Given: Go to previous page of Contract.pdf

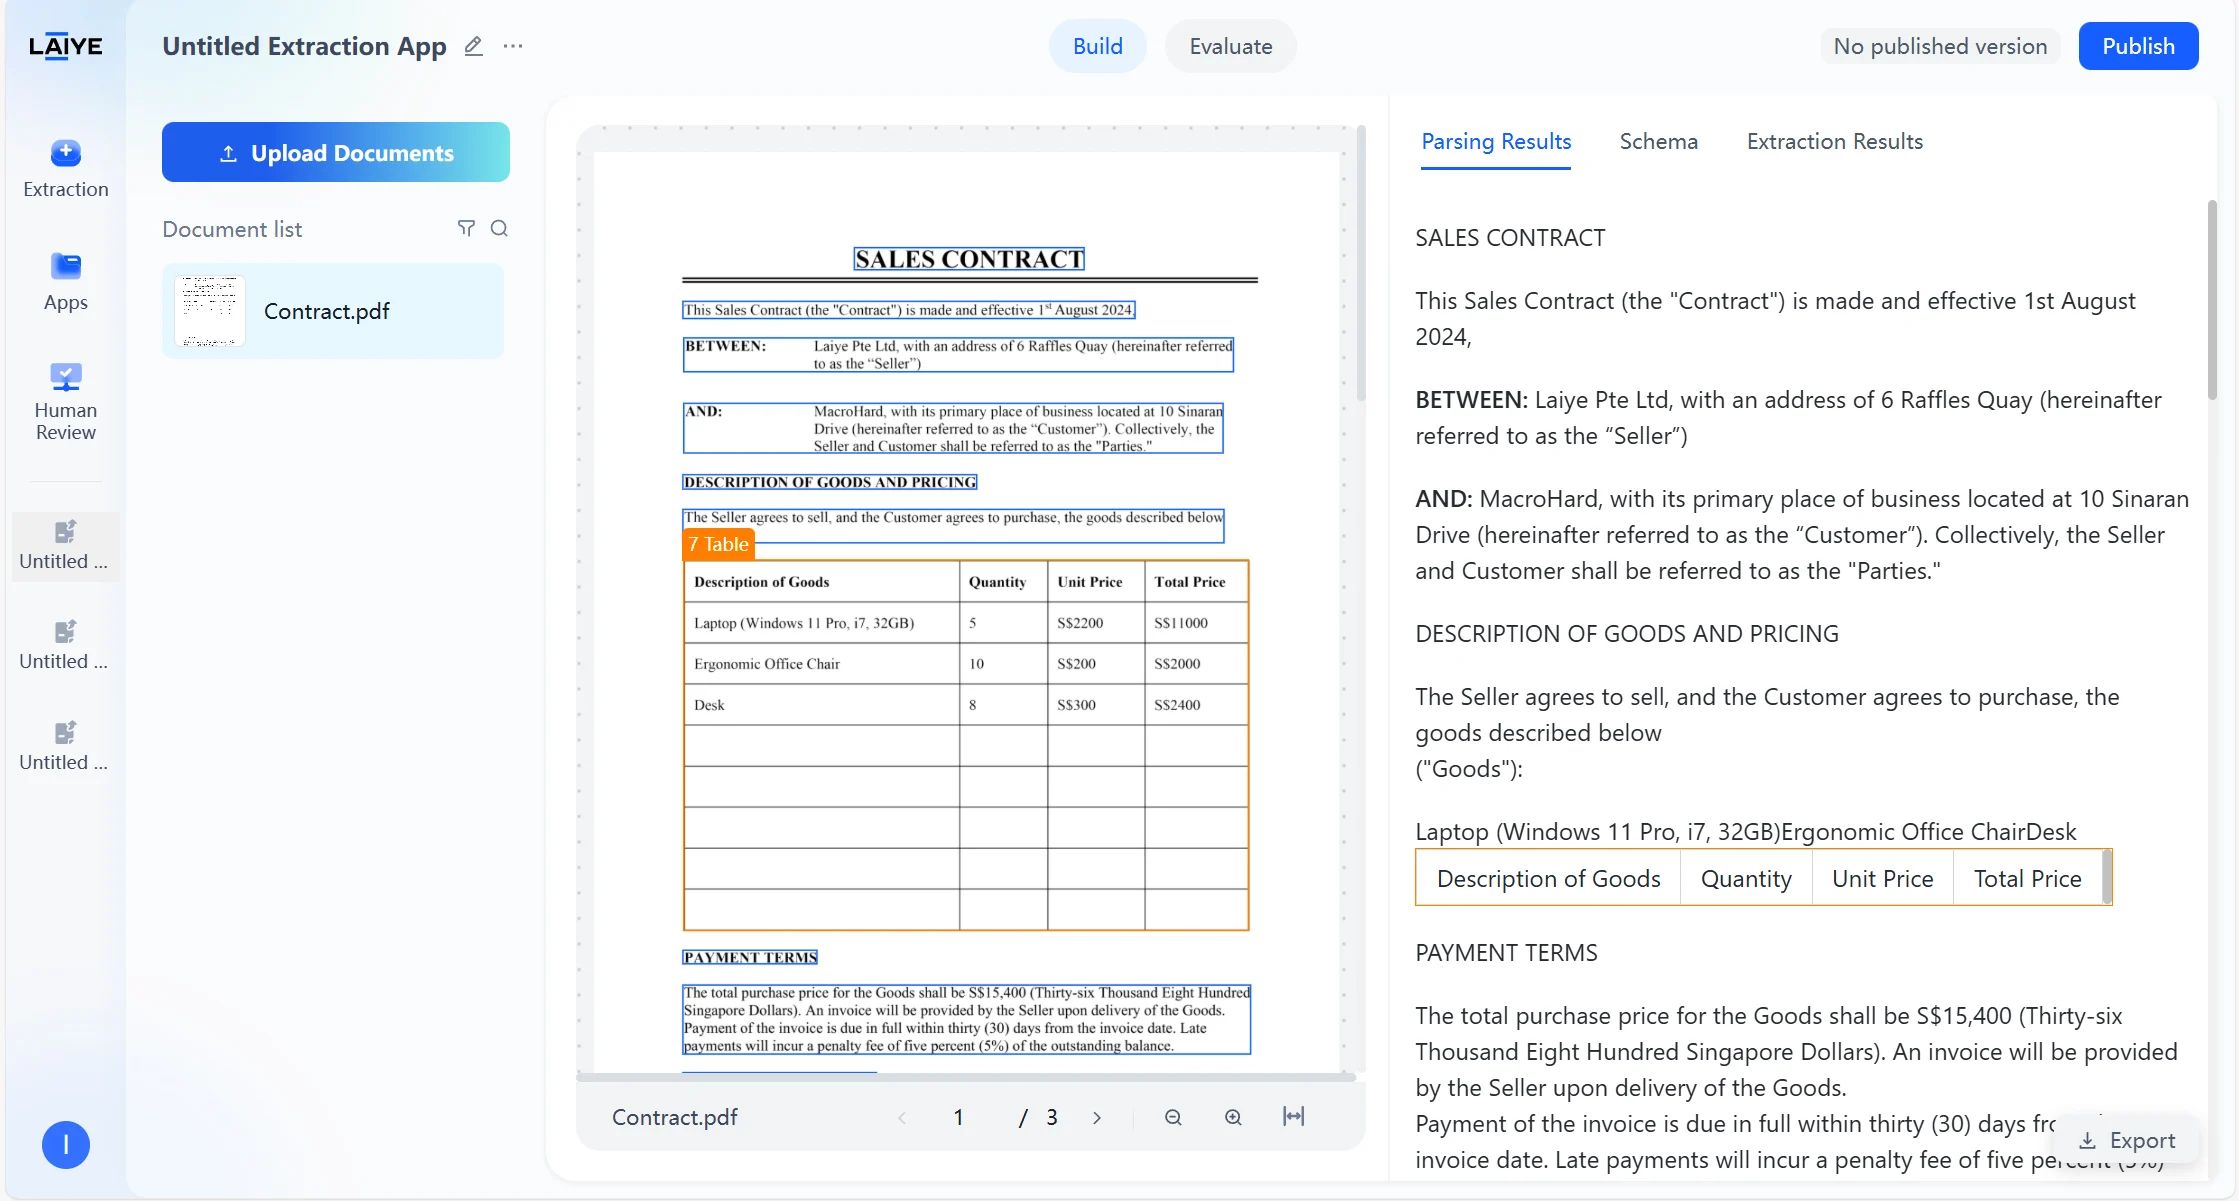Looking at the screenshot, I should coord(902,1118).
